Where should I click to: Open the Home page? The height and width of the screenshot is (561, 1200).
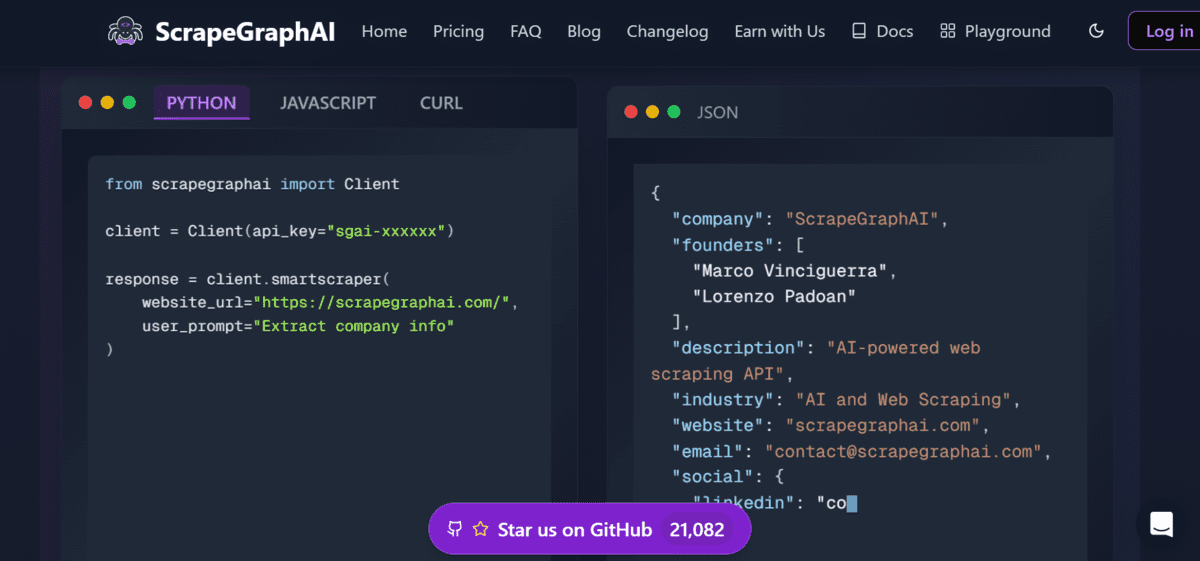(384, 31)
